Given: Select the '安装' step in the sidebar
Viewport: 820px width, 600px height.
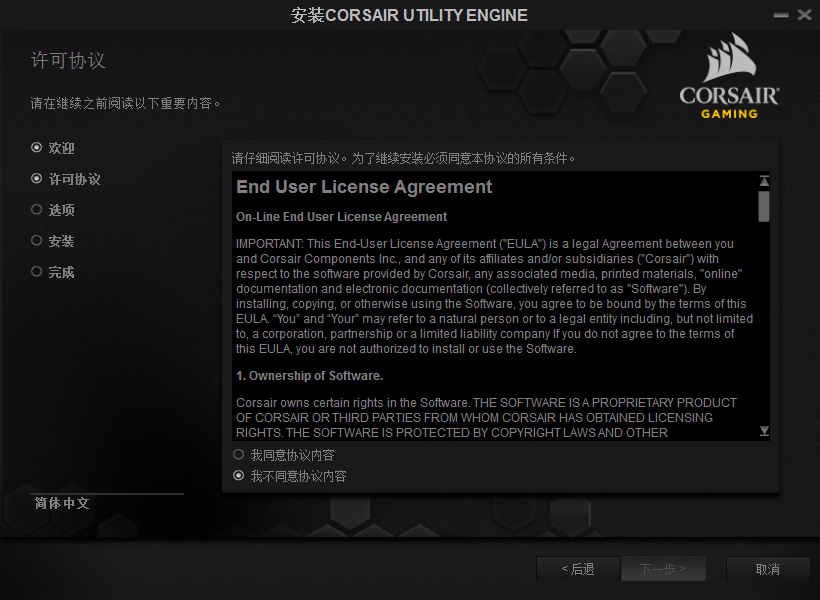Looking at the screenshot, I should click(53, 241).
